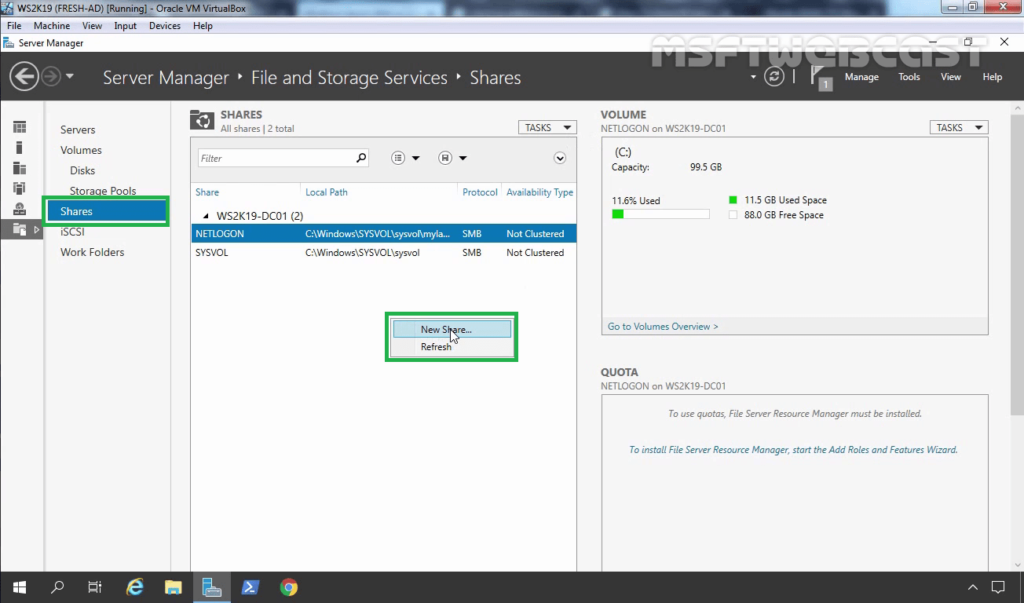The image size is (1024, 603).
Task: Sort by the Local Path column header
Action: tap(327, 192)
